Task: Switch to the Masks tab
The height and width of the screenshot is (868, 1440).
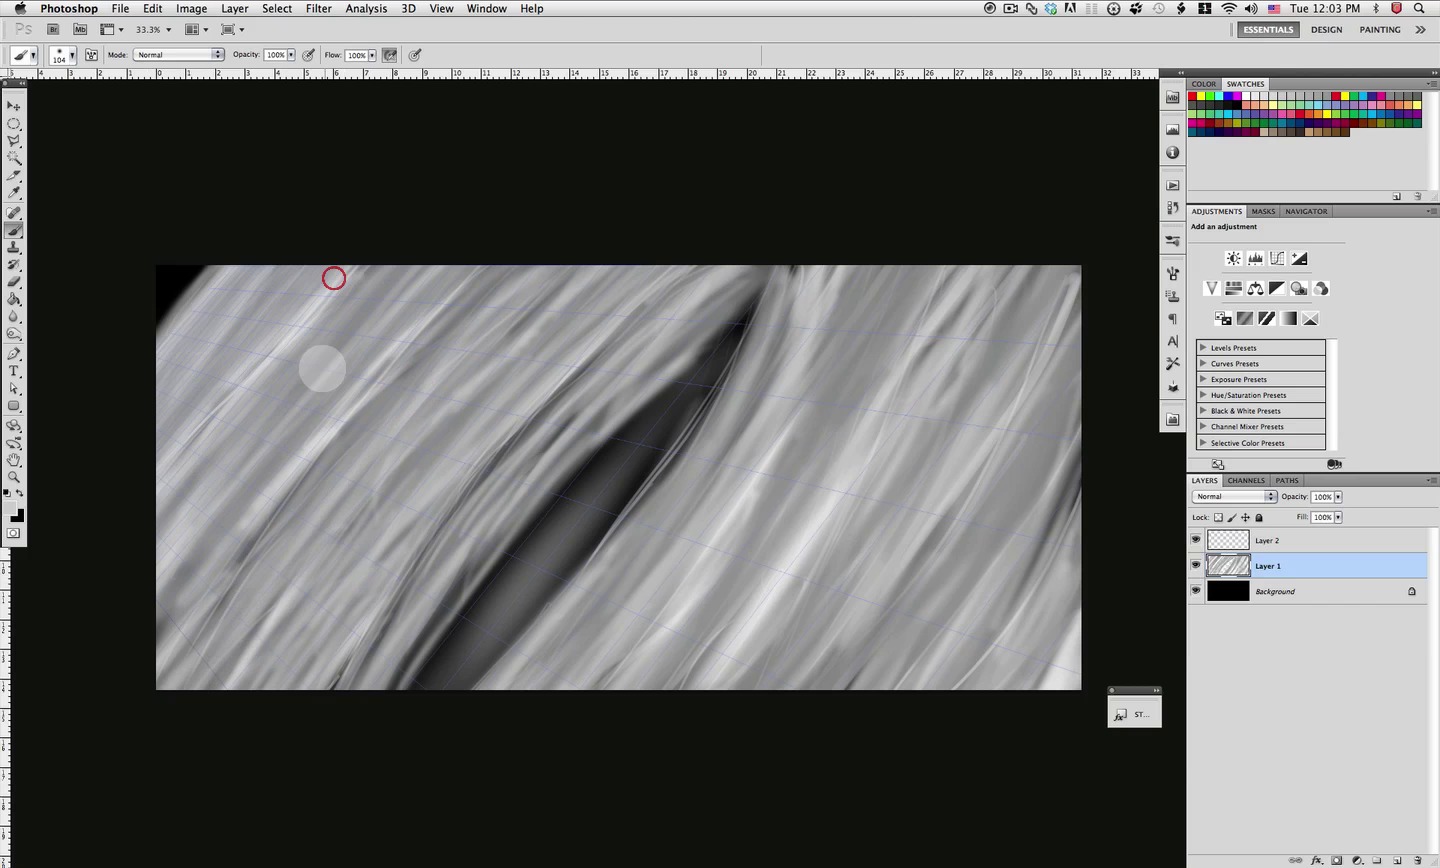Action: 1263,211
